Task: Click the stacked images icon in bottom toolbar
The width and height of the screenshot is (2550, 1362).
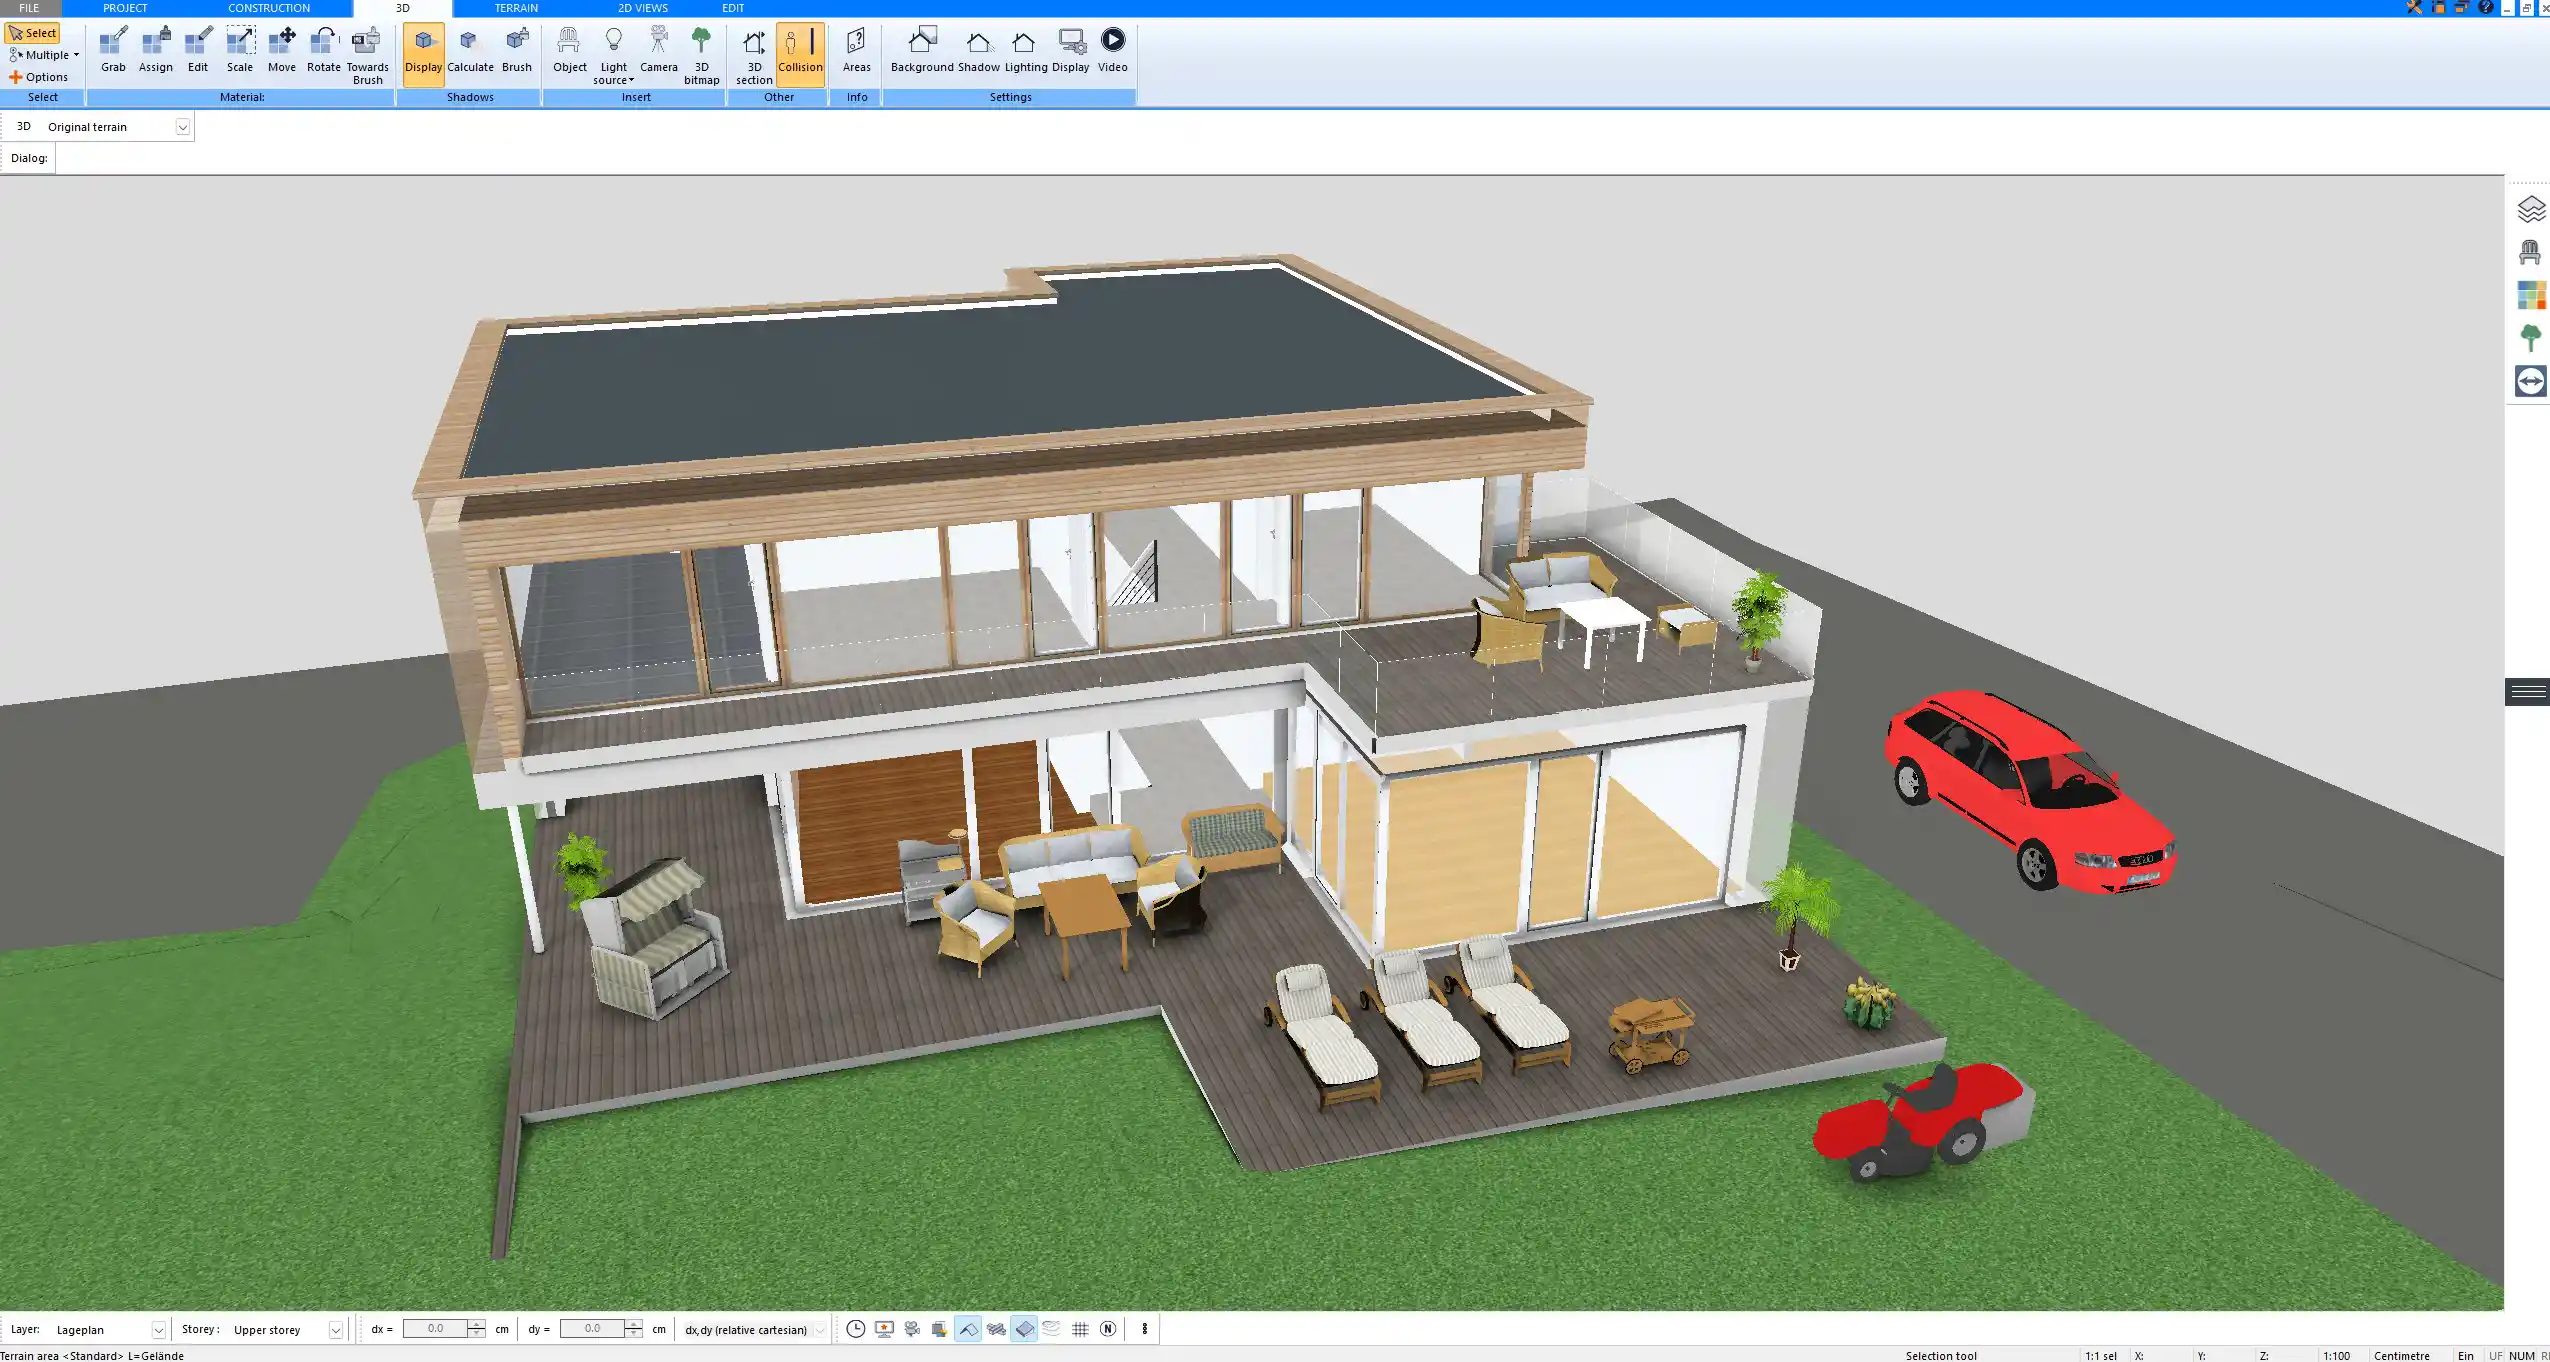Action: [x=939, y=1329]
